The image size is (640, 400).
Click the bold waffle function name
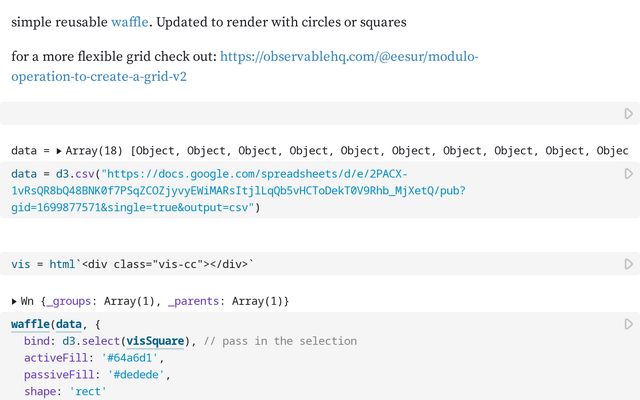(30, 324)
